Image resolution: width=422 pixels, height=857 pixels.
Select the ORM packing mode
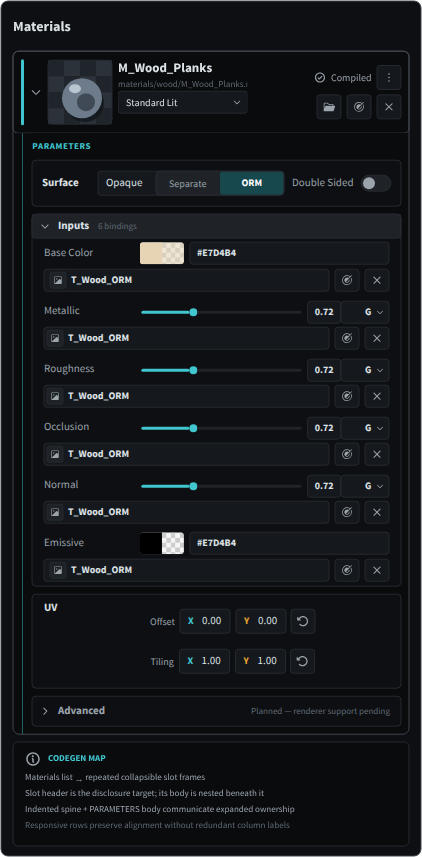[x=251, y=183]
